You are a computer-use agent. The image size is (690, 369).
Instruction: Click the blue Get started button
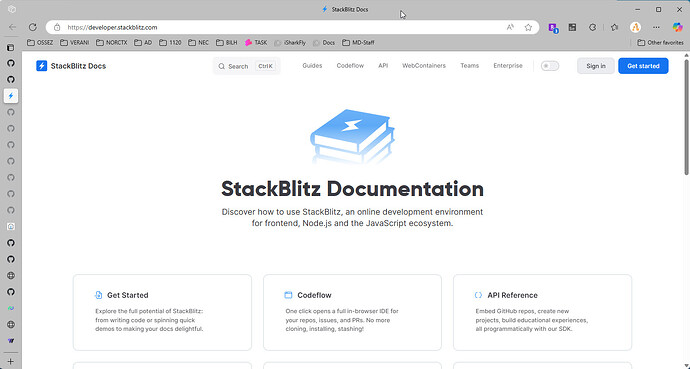643,66
